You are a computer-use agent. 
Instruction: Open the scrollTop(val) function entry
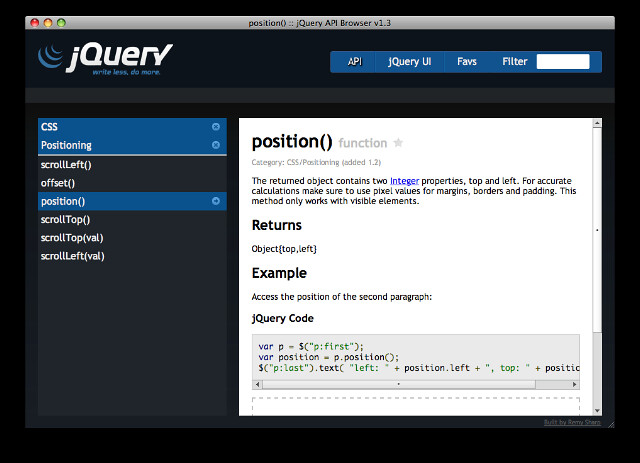click(x=132, y=238)
